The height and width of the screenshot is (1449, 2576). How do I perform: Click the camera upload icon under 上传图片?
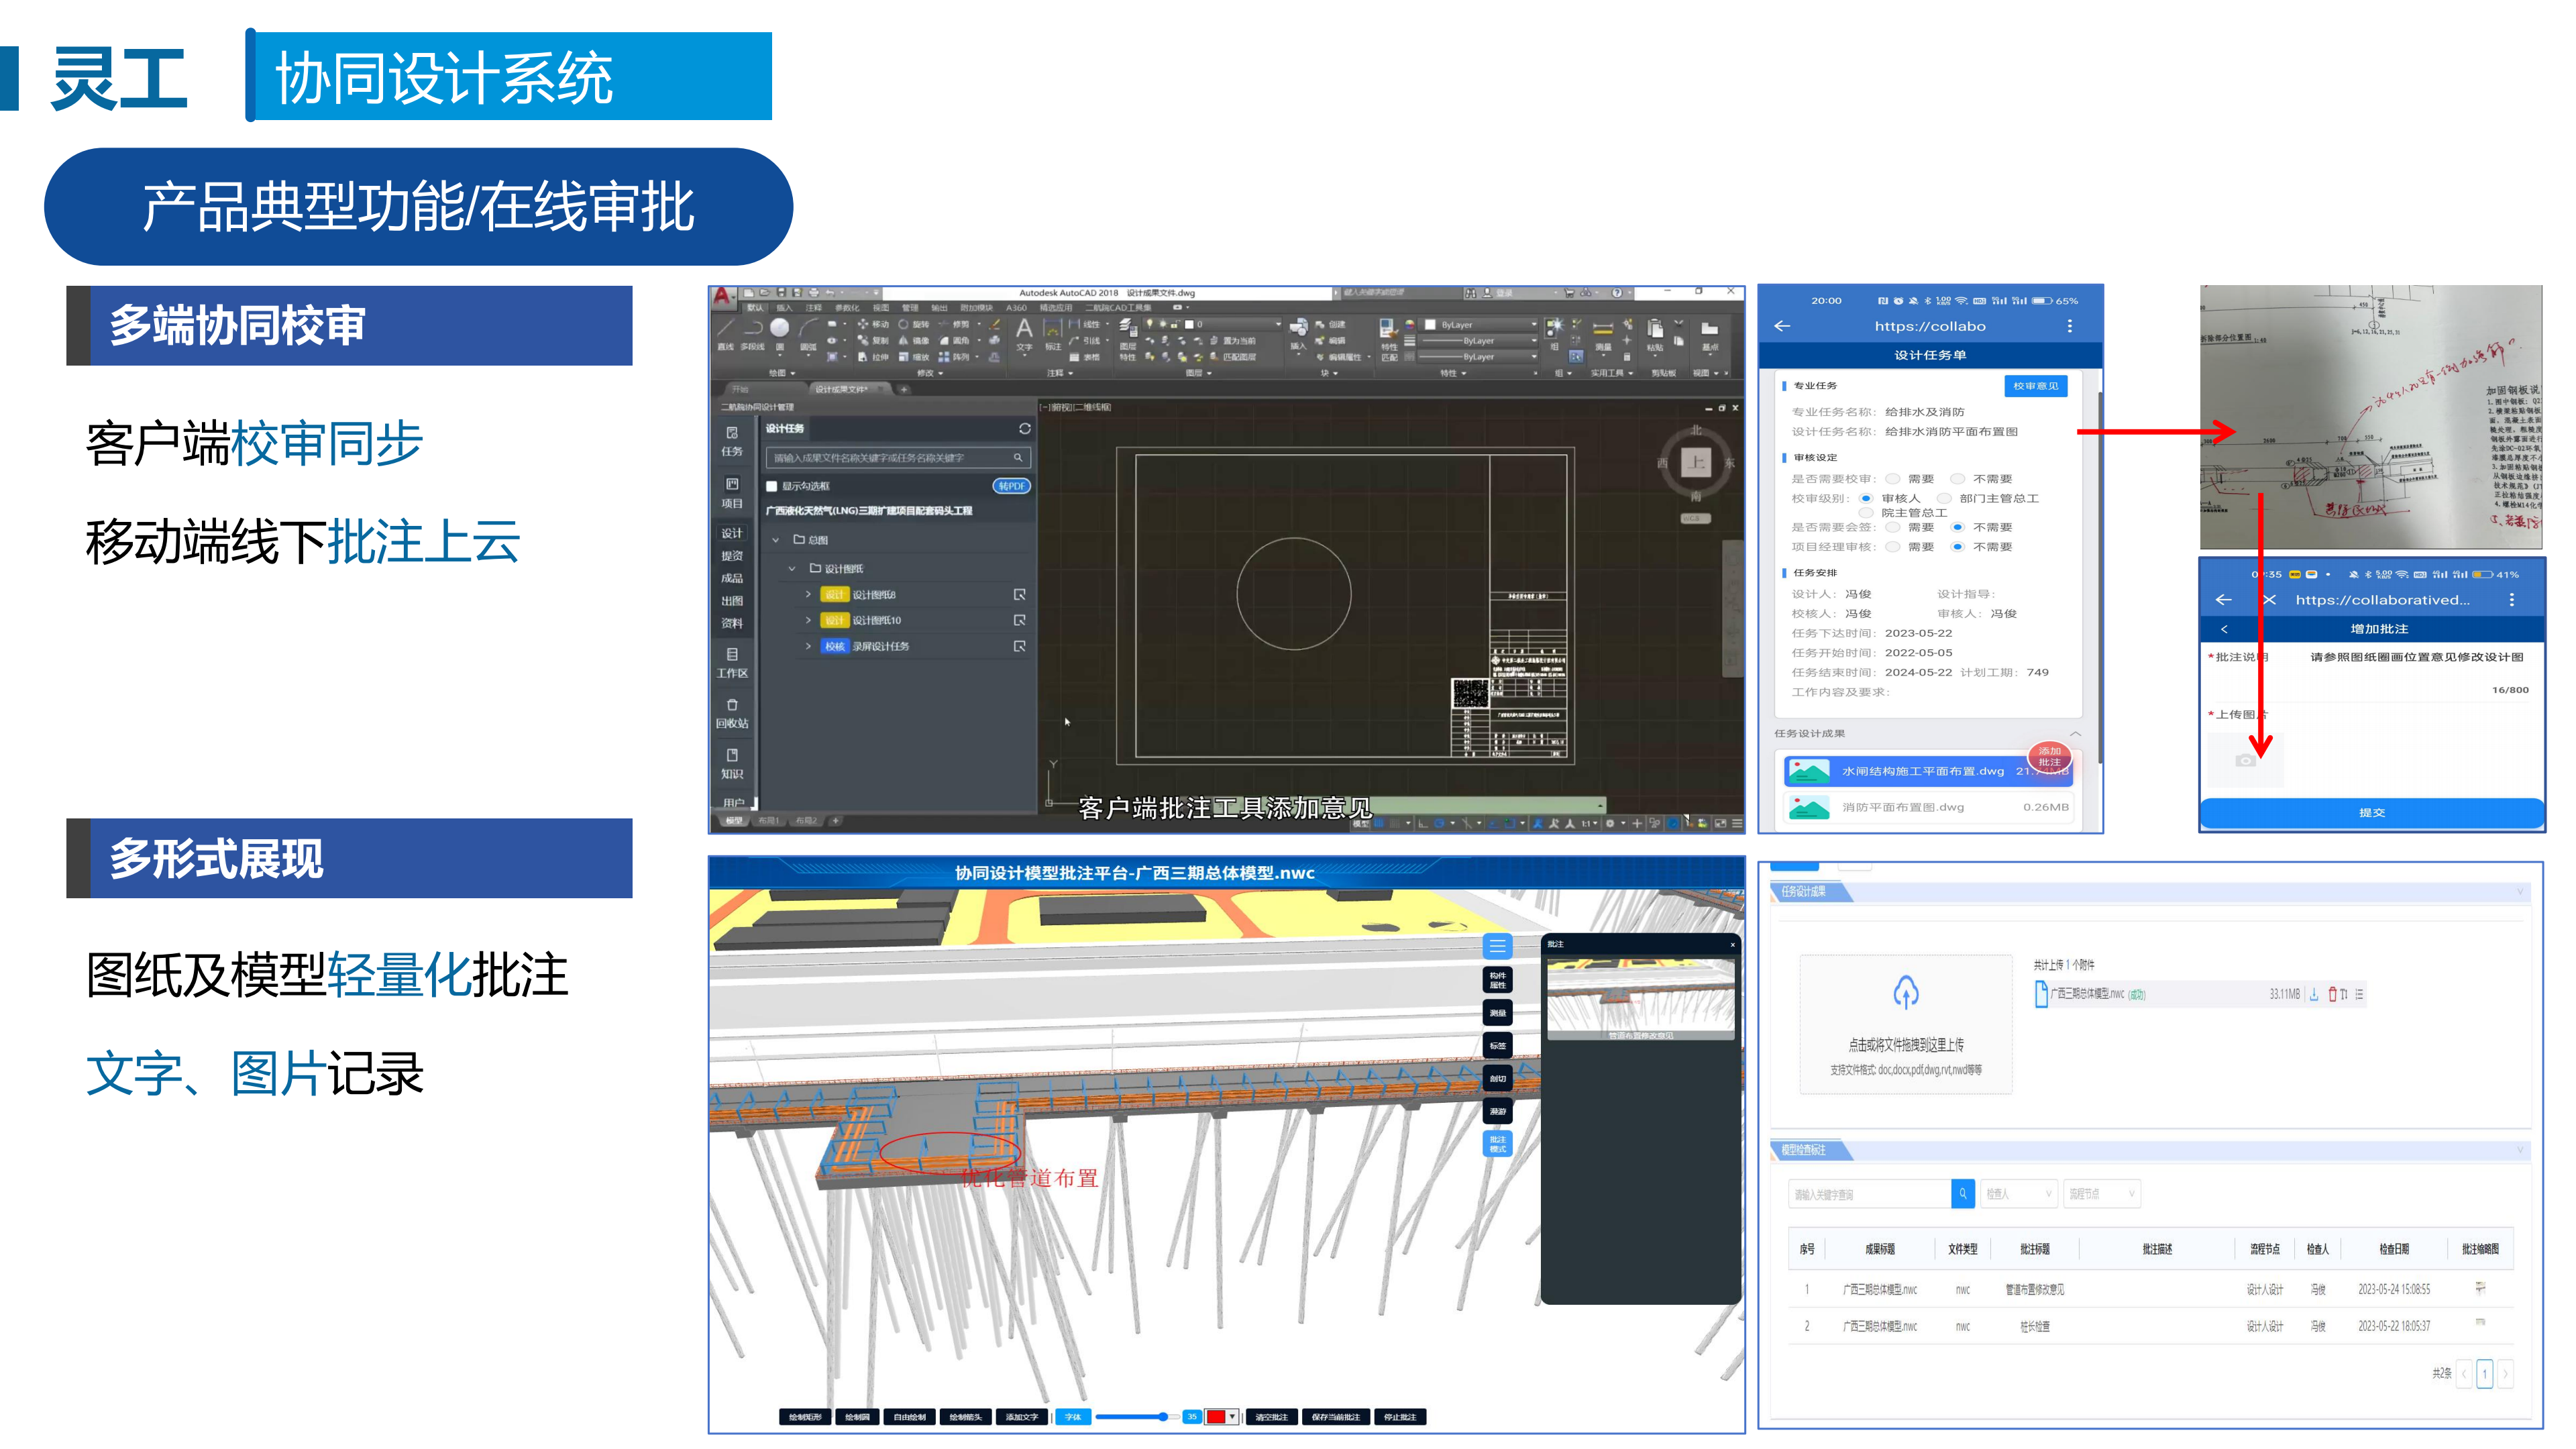click(x=2245, y=761)
